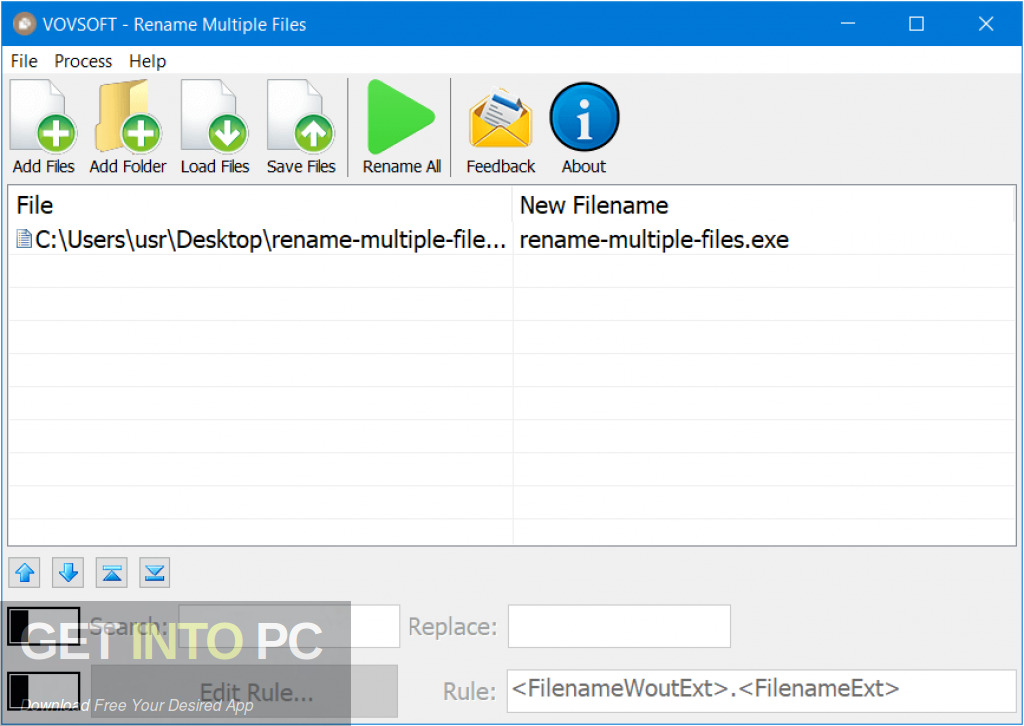Viewport: 1024px width, 726px height.
Task: Move selected file up one row
Action: [x=25, y=573]
